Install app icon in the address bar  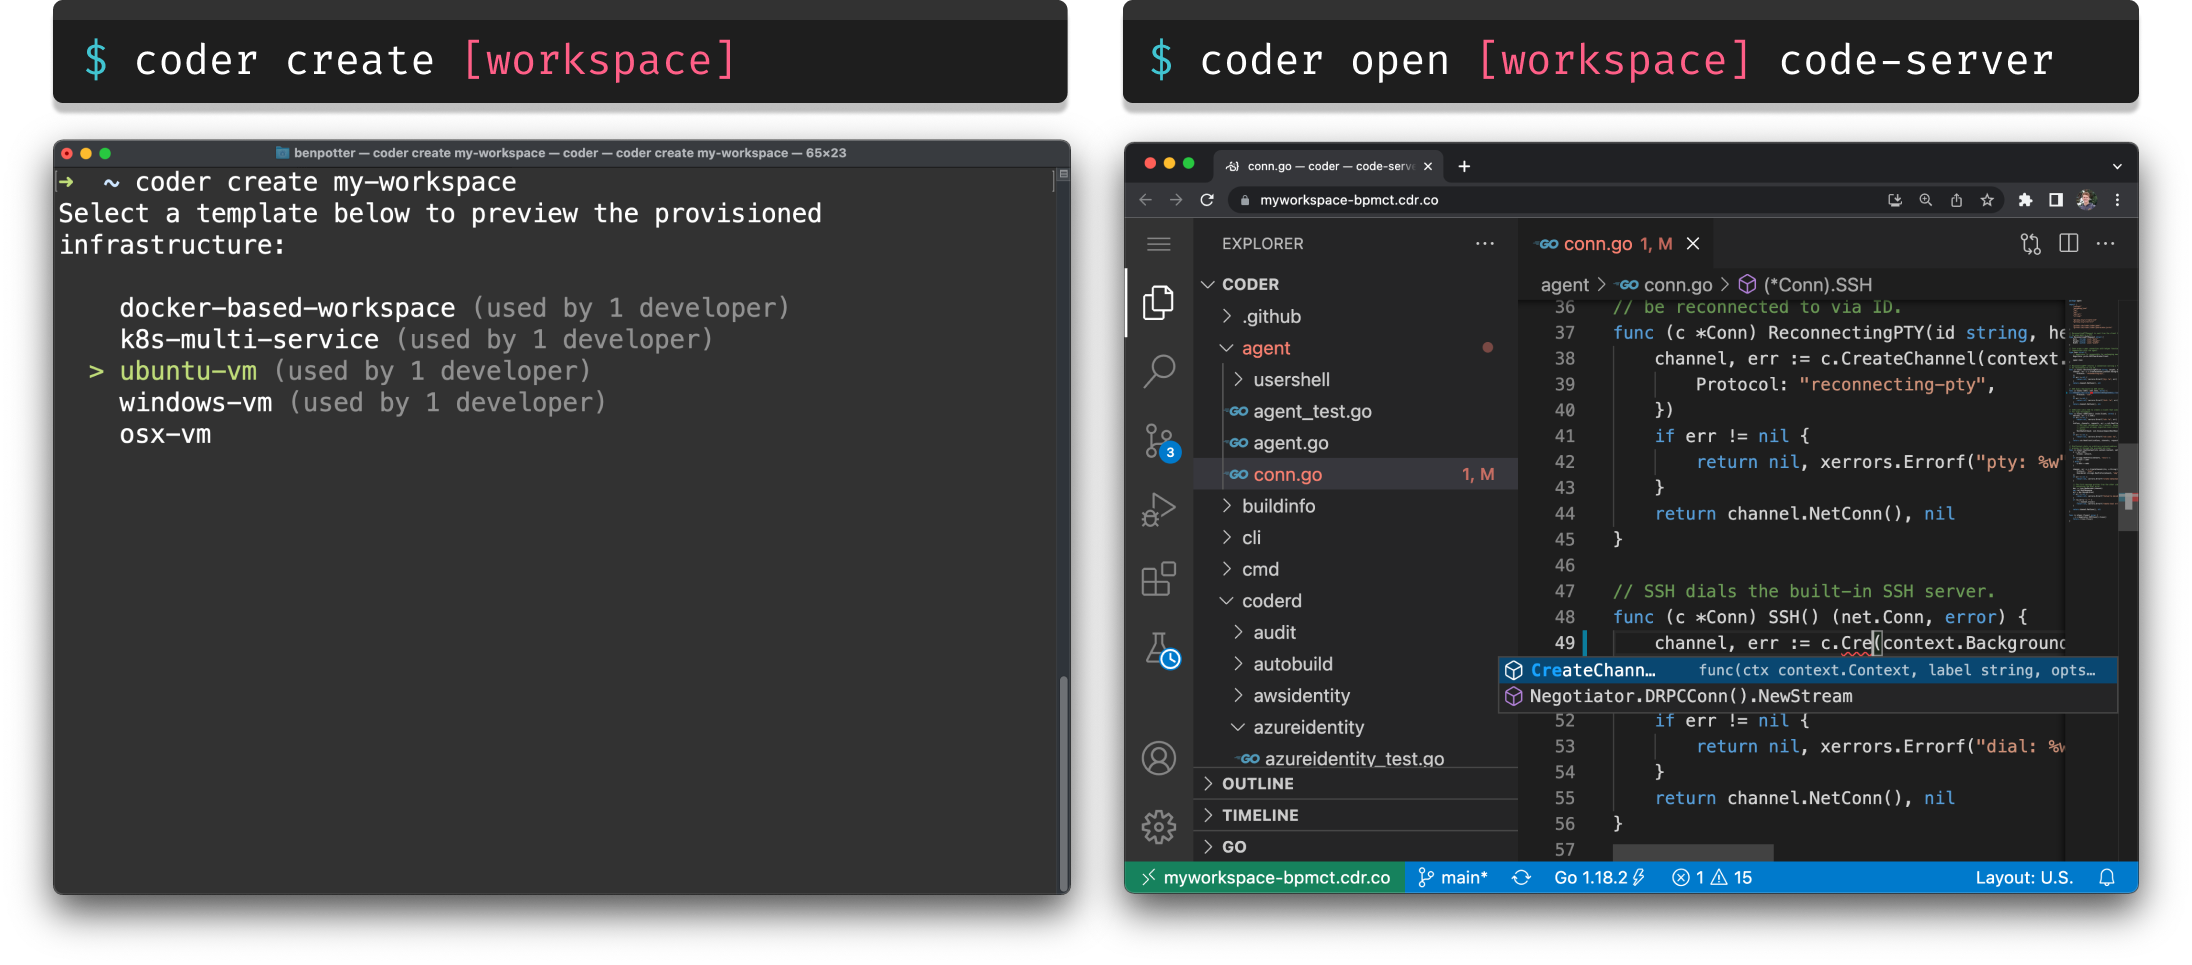coord(1894,200)
